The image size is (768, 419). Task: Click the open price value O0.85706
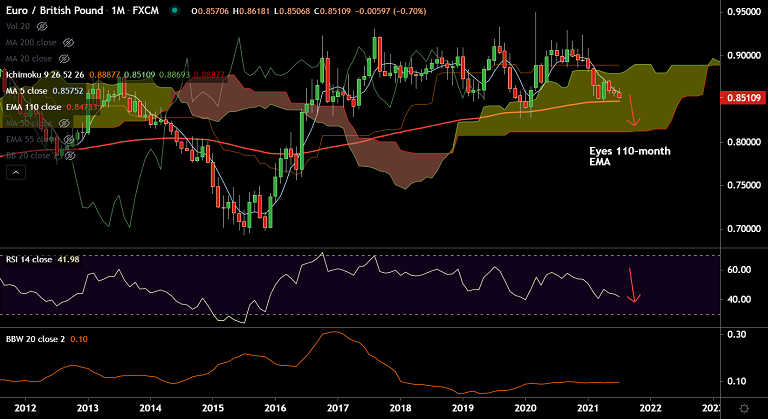210,11
